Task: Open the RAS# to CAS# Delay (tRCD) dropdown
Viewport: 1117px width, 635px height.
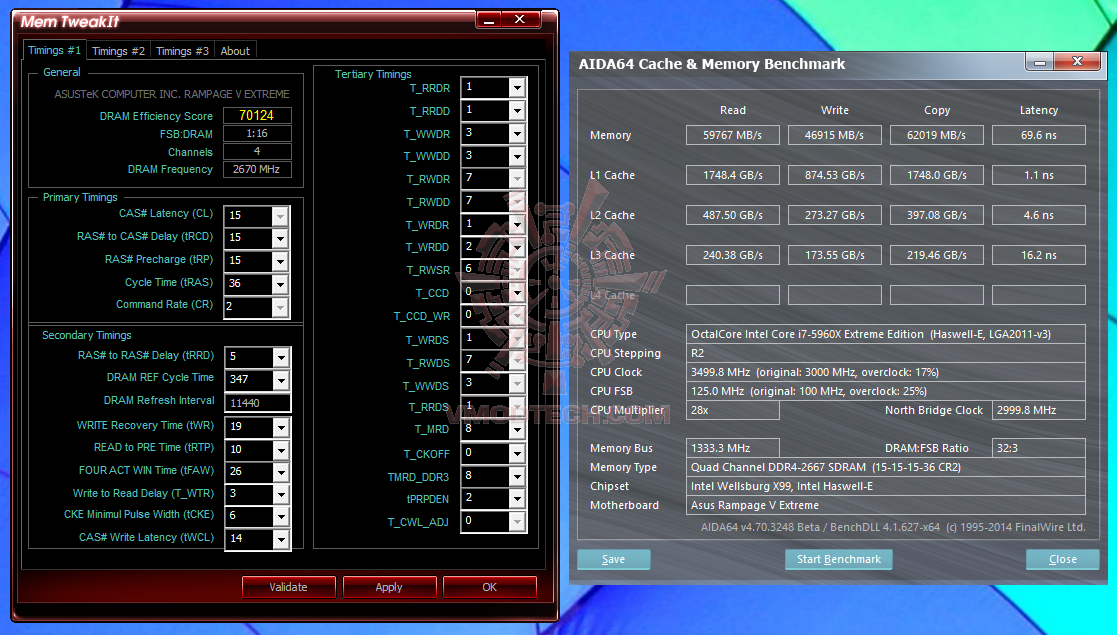Action: (280, 238)
